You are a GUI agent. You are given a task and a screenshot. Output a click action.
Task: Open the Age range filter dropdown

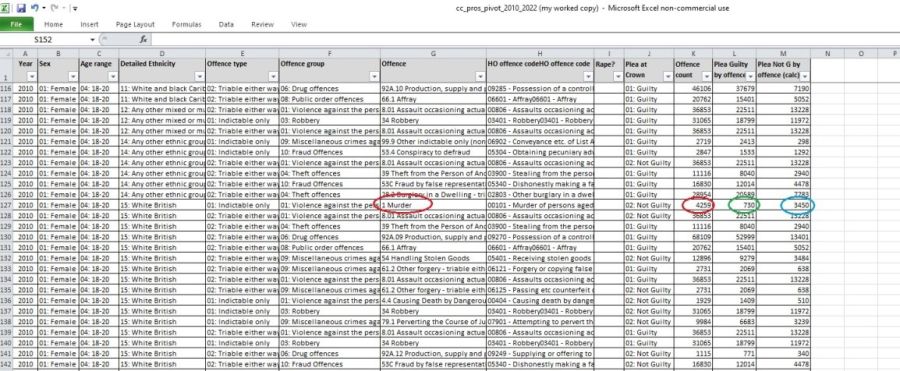click(x=112, y=76)
